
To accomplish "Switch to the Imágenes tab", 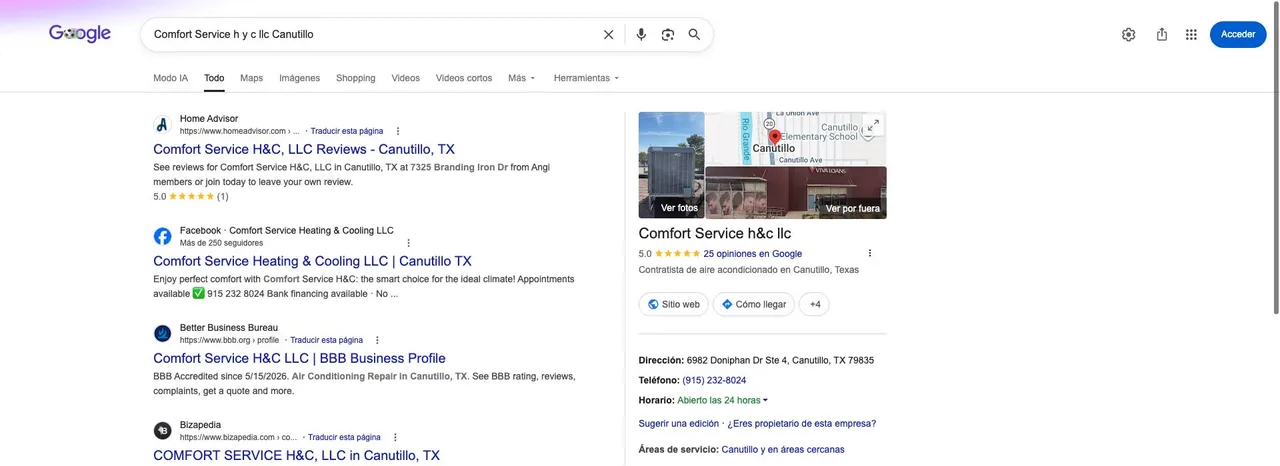I will 299,78.
